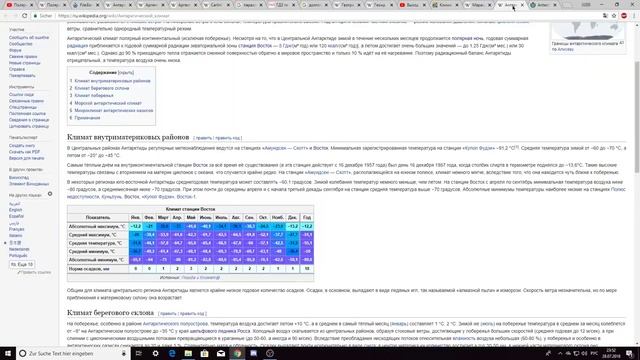The height and width of the screenshot is (360, 640).
Task: Open the Викисклад sidebar link
Action: tap(19, 178)
